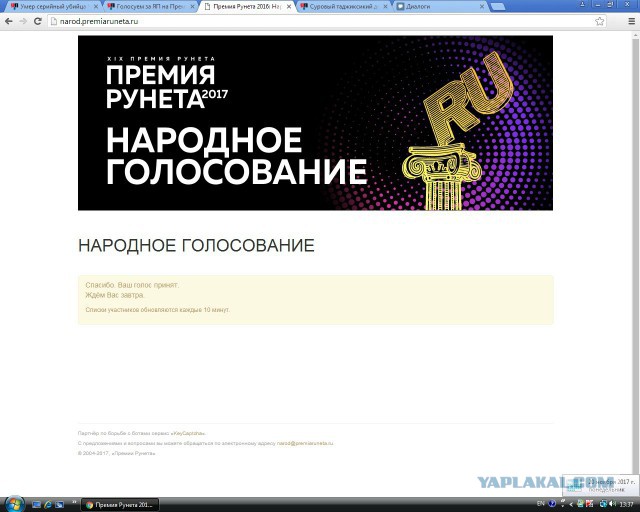The image size is (640, 512).
Task: Close the 'Премия Рунета 2016' tab
Action: coord(289,7)
